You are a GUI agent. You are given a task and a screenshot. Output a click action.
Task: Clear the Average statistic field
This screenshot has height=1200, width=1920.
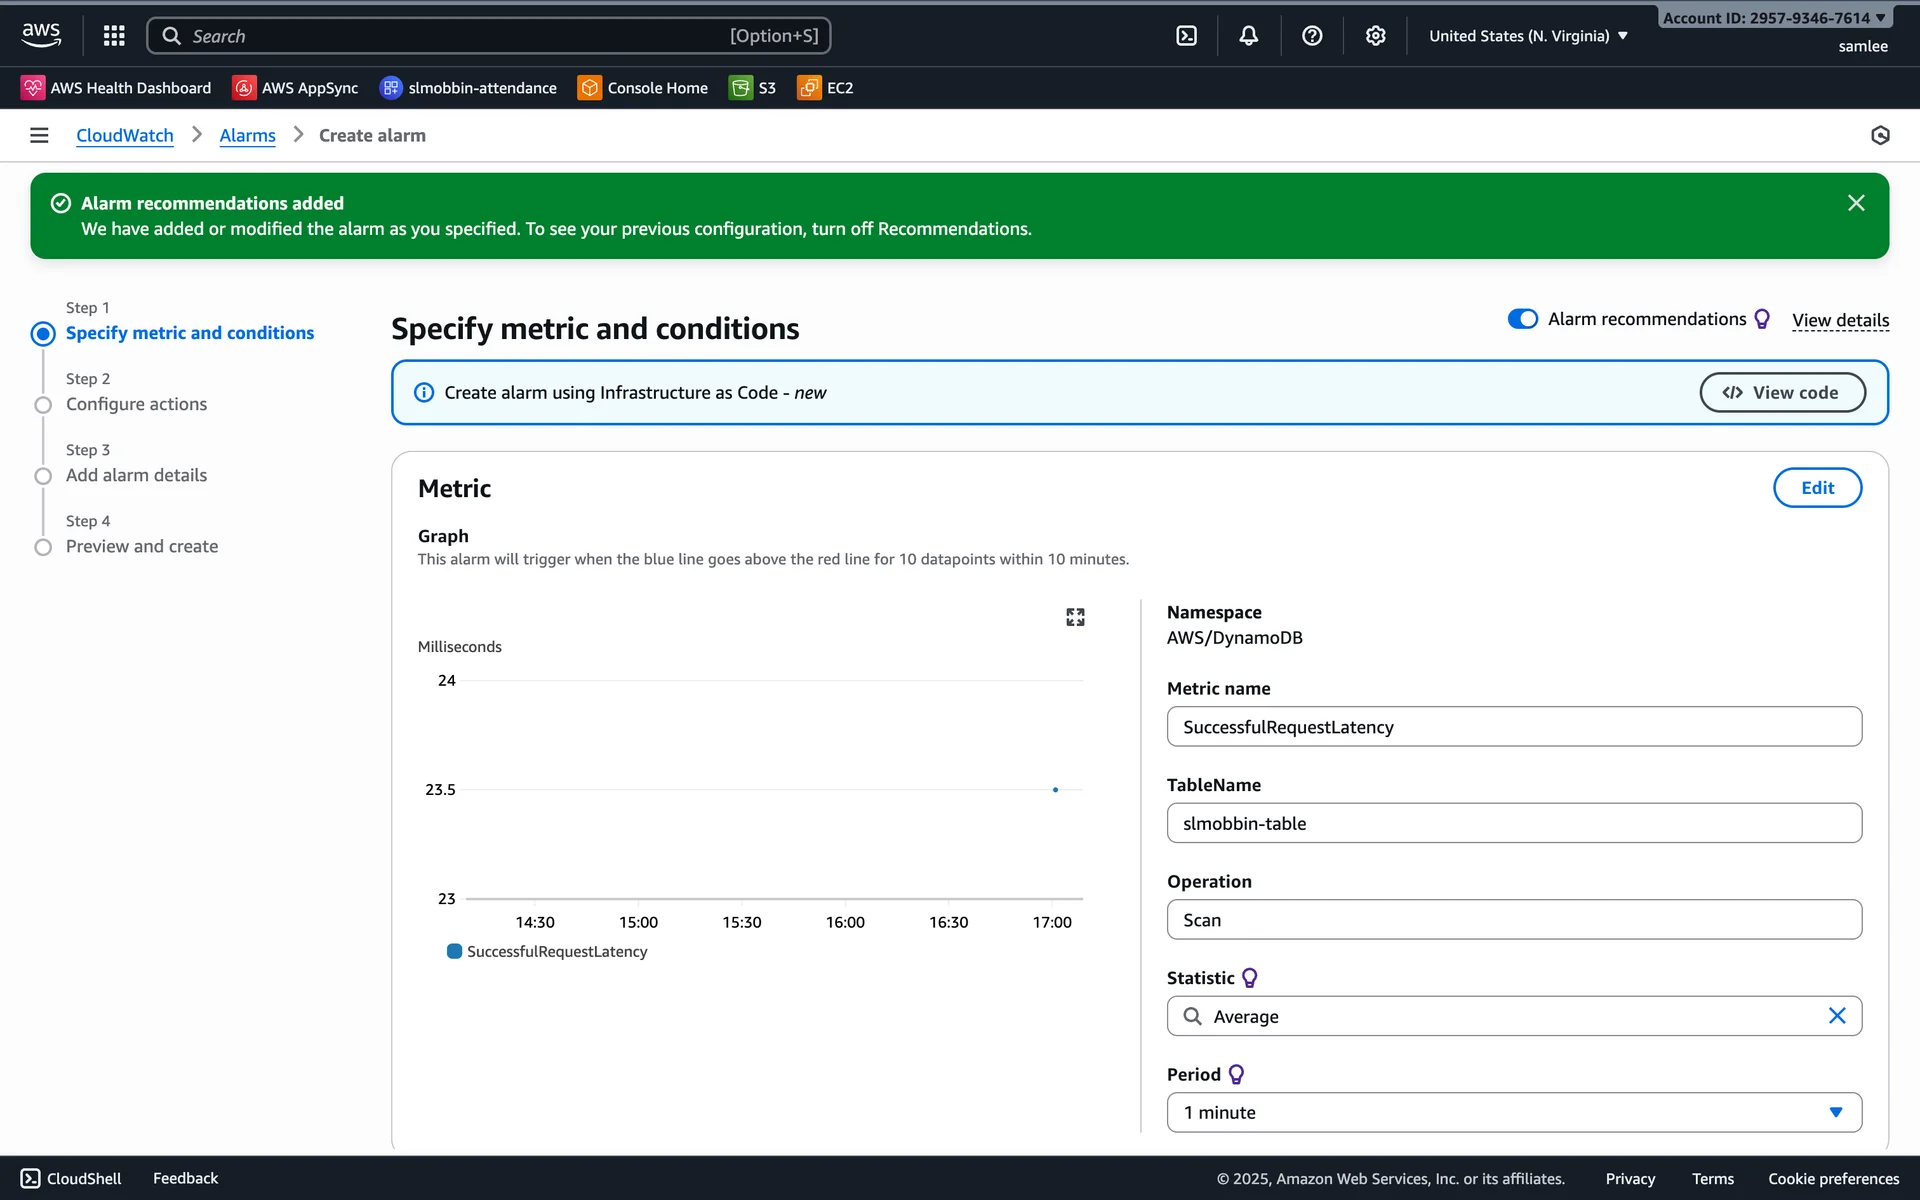[x=1837, y=1016]
